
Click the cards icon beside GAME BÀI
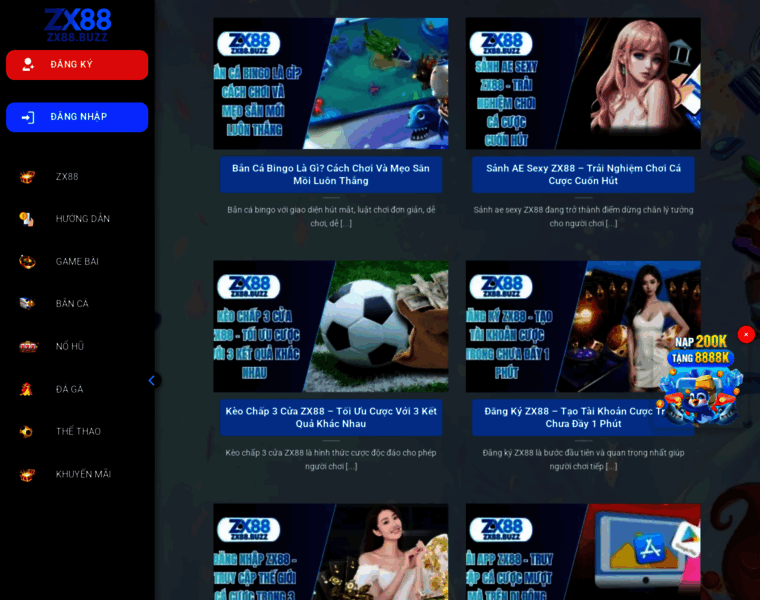pos(27,262)
